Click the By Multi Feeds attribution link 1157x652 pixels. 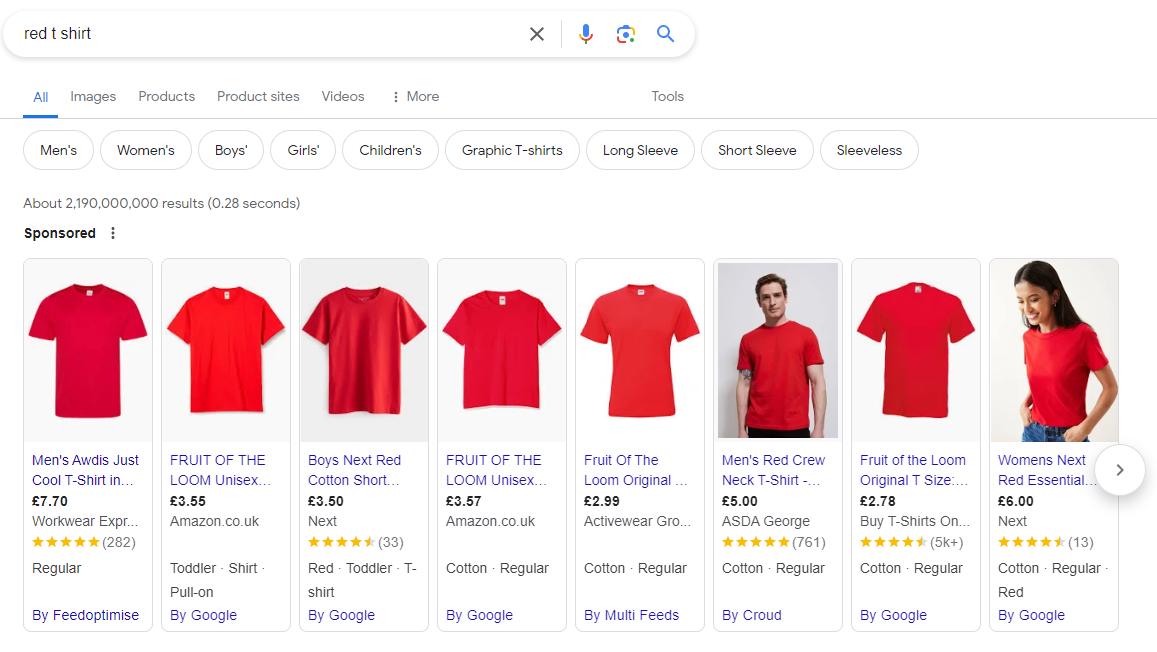[632, 615]
